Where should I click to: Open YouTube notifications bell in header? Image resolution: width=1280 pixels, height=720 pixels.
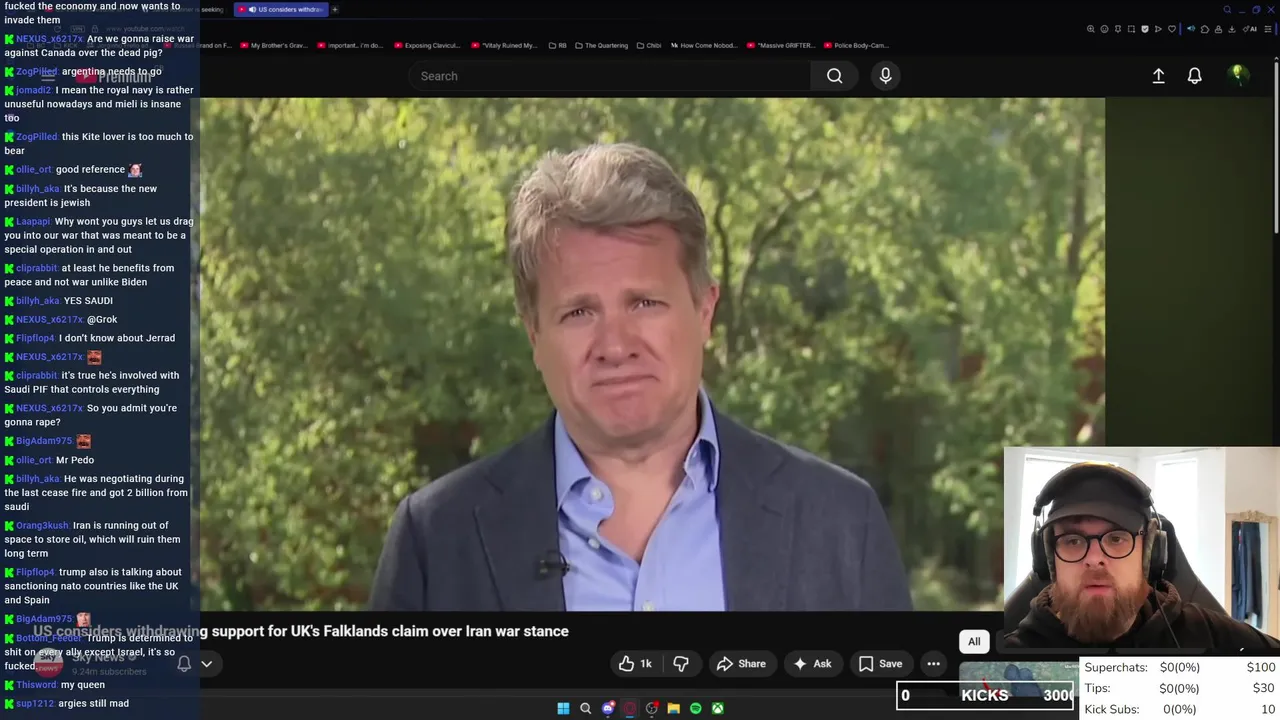1194,76
